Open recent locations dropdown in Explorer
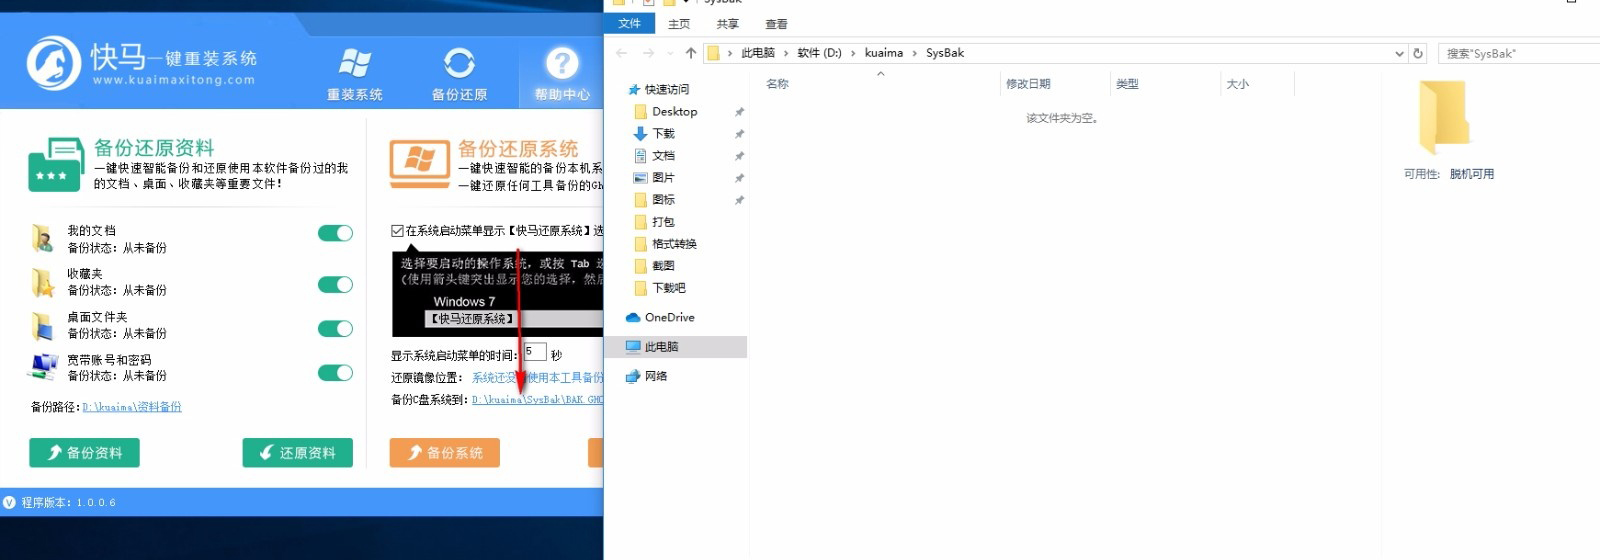 [670, 54]
